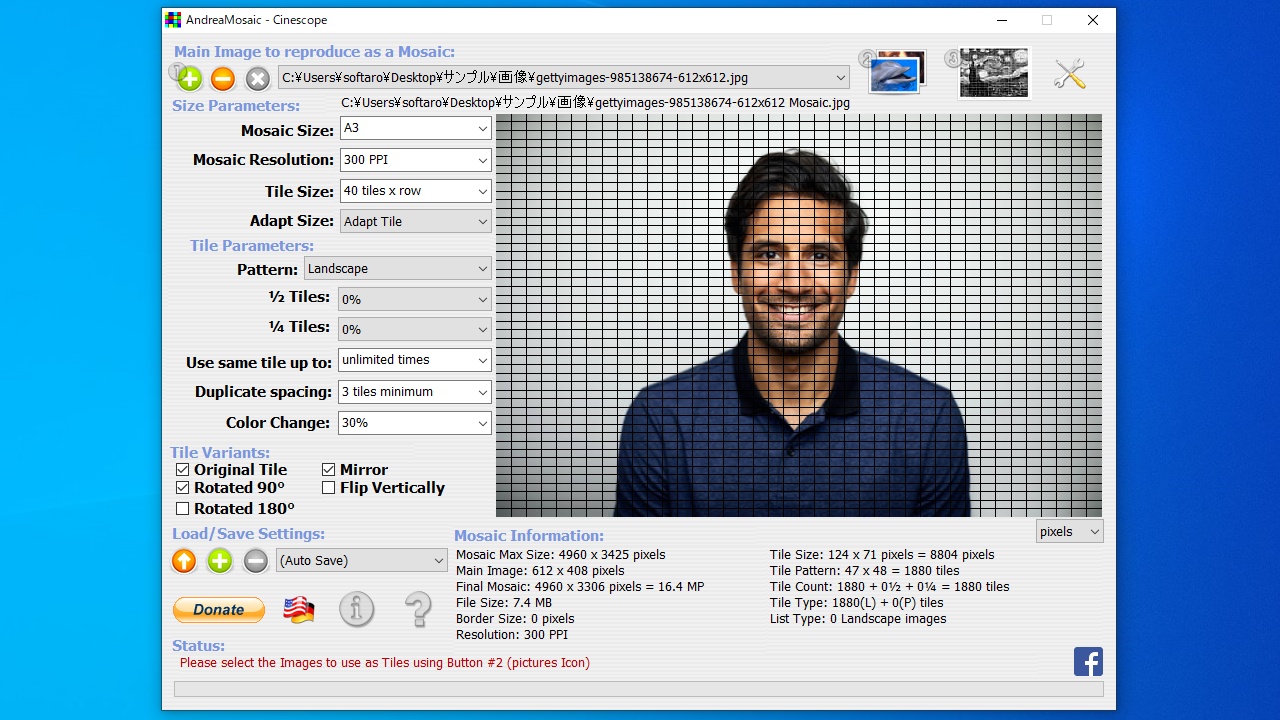Open the Adapt Size dropdown

click(416, 221)
